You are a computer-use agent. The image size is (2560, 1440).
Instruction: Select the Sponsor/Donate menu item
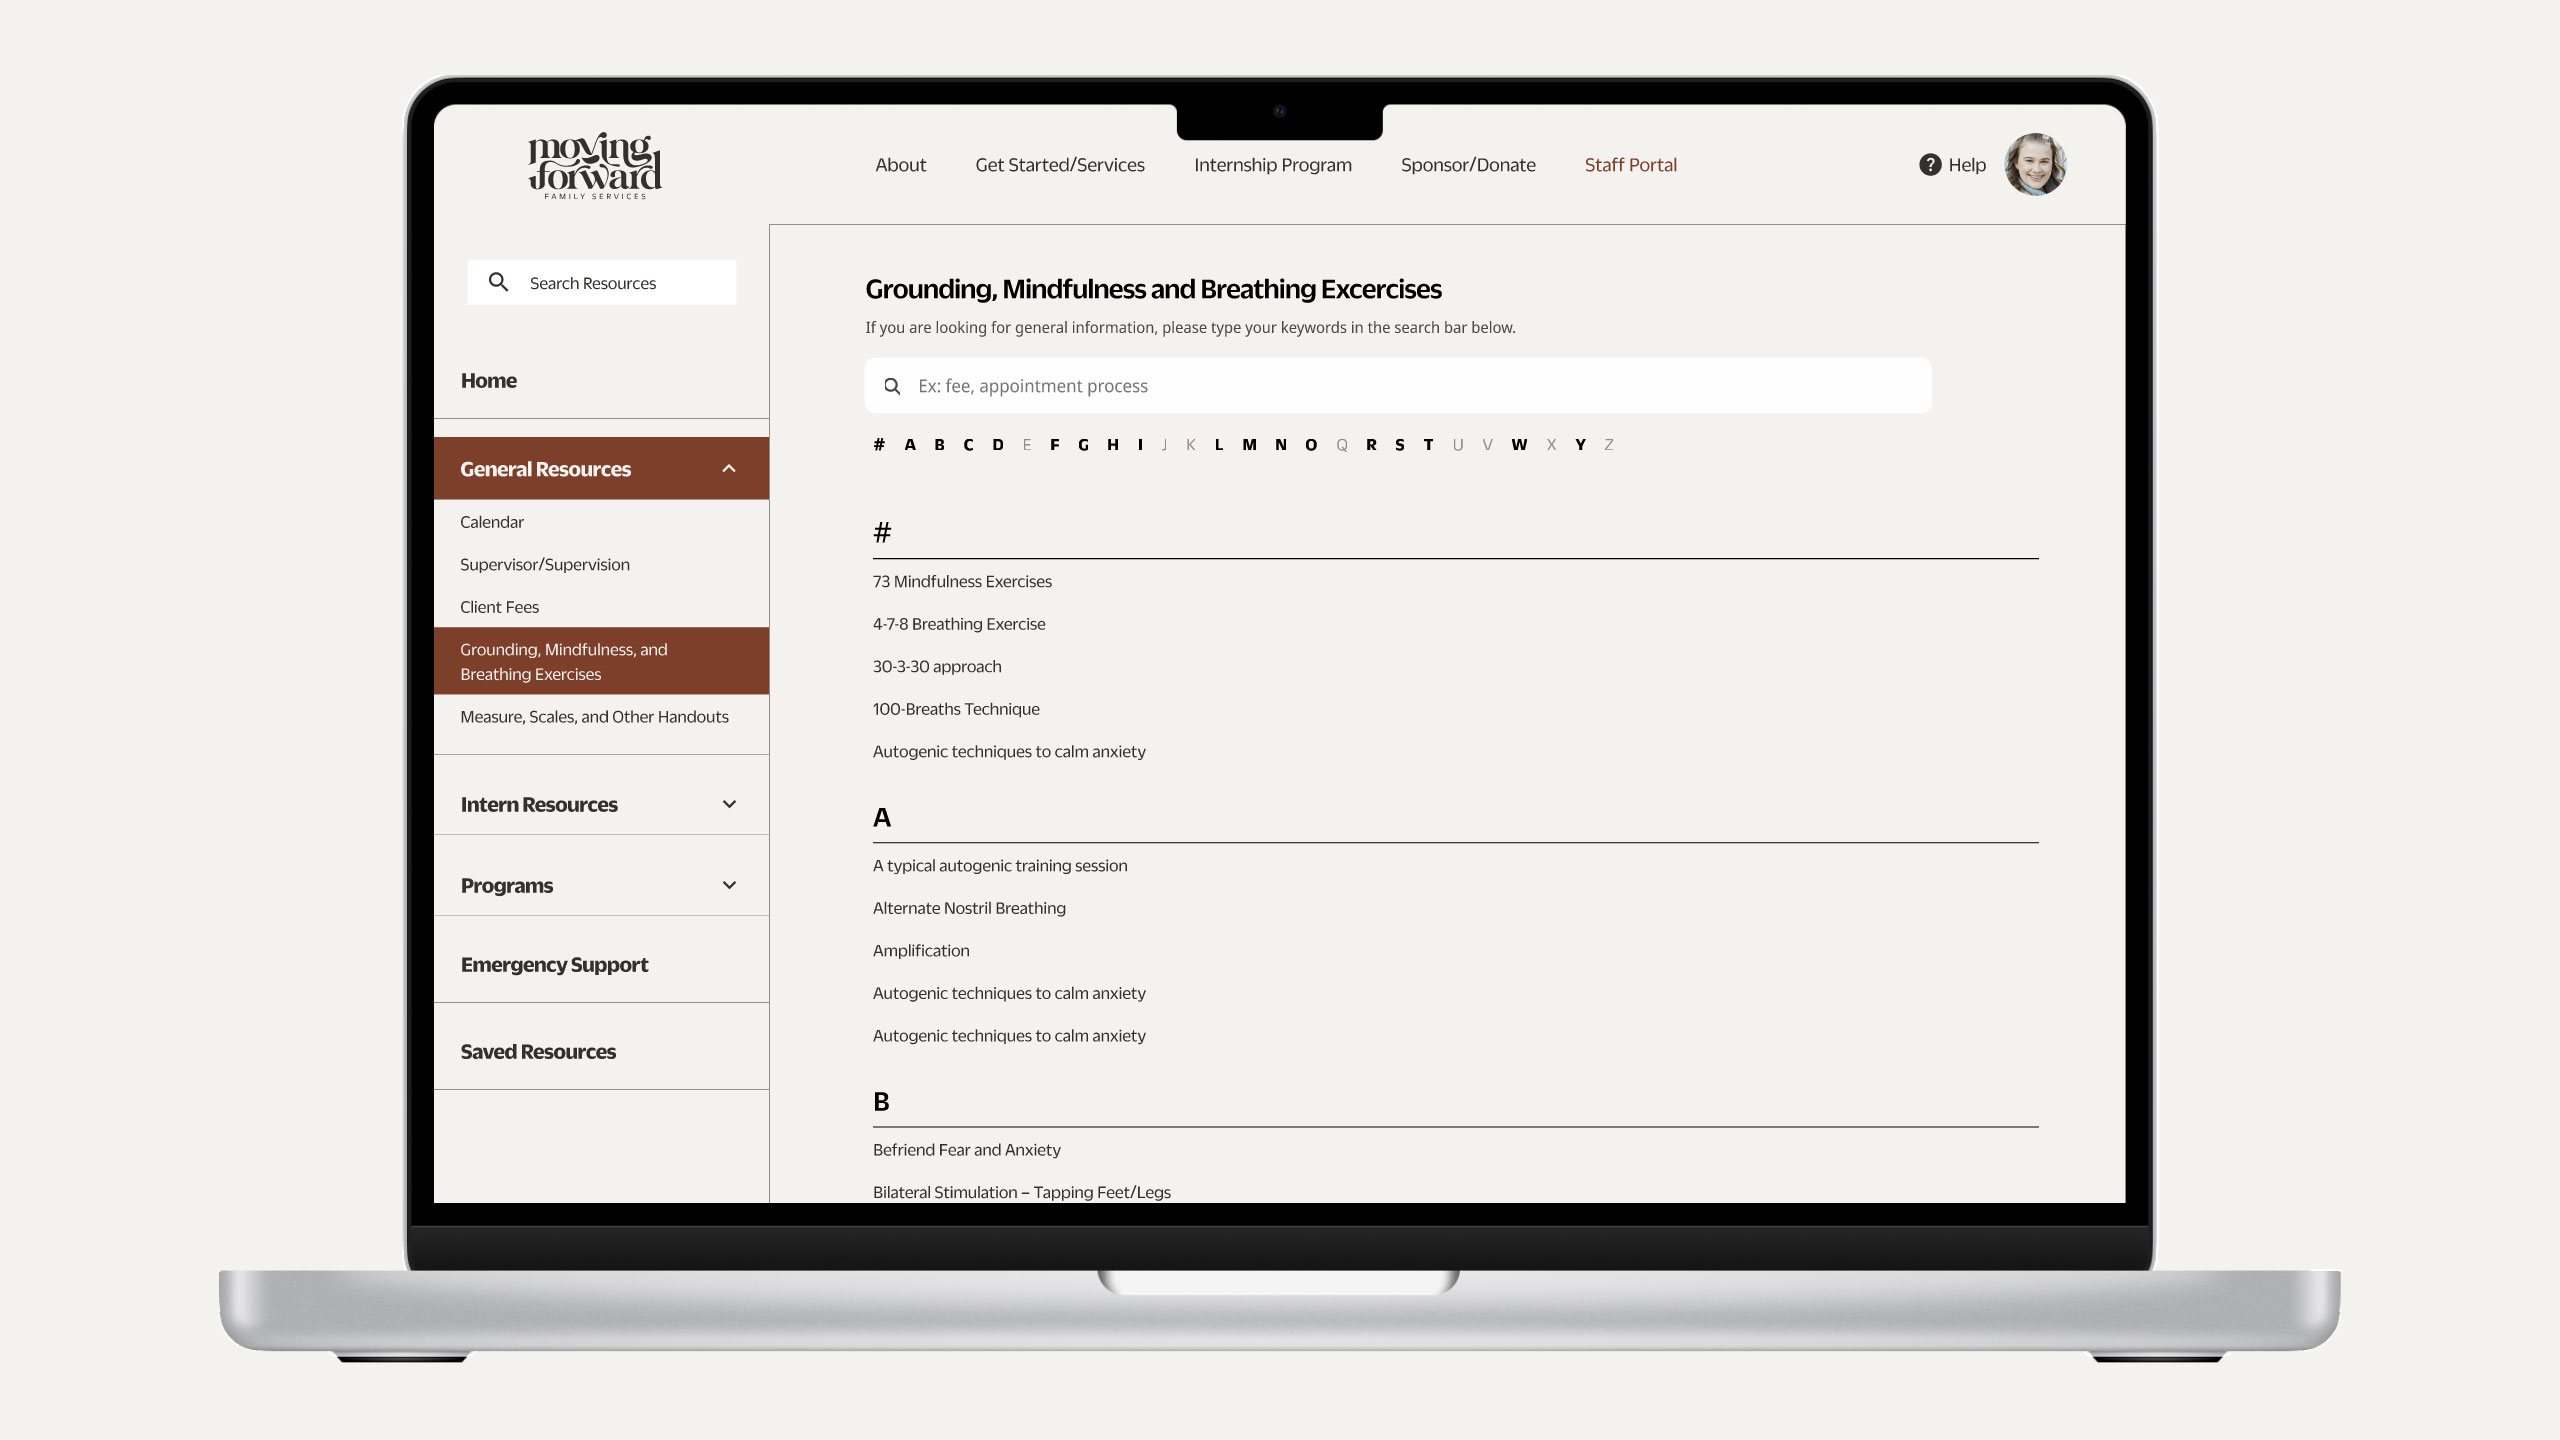click(1468, 164)
